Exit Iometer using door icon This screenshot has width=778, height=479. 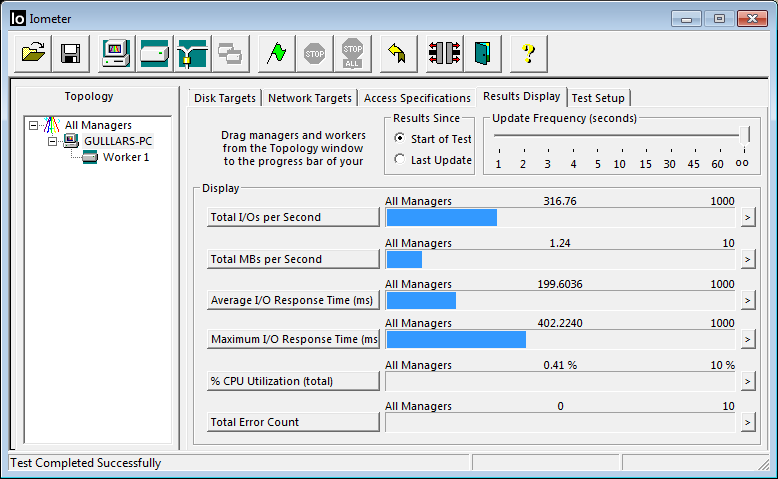tap(483, 53)
